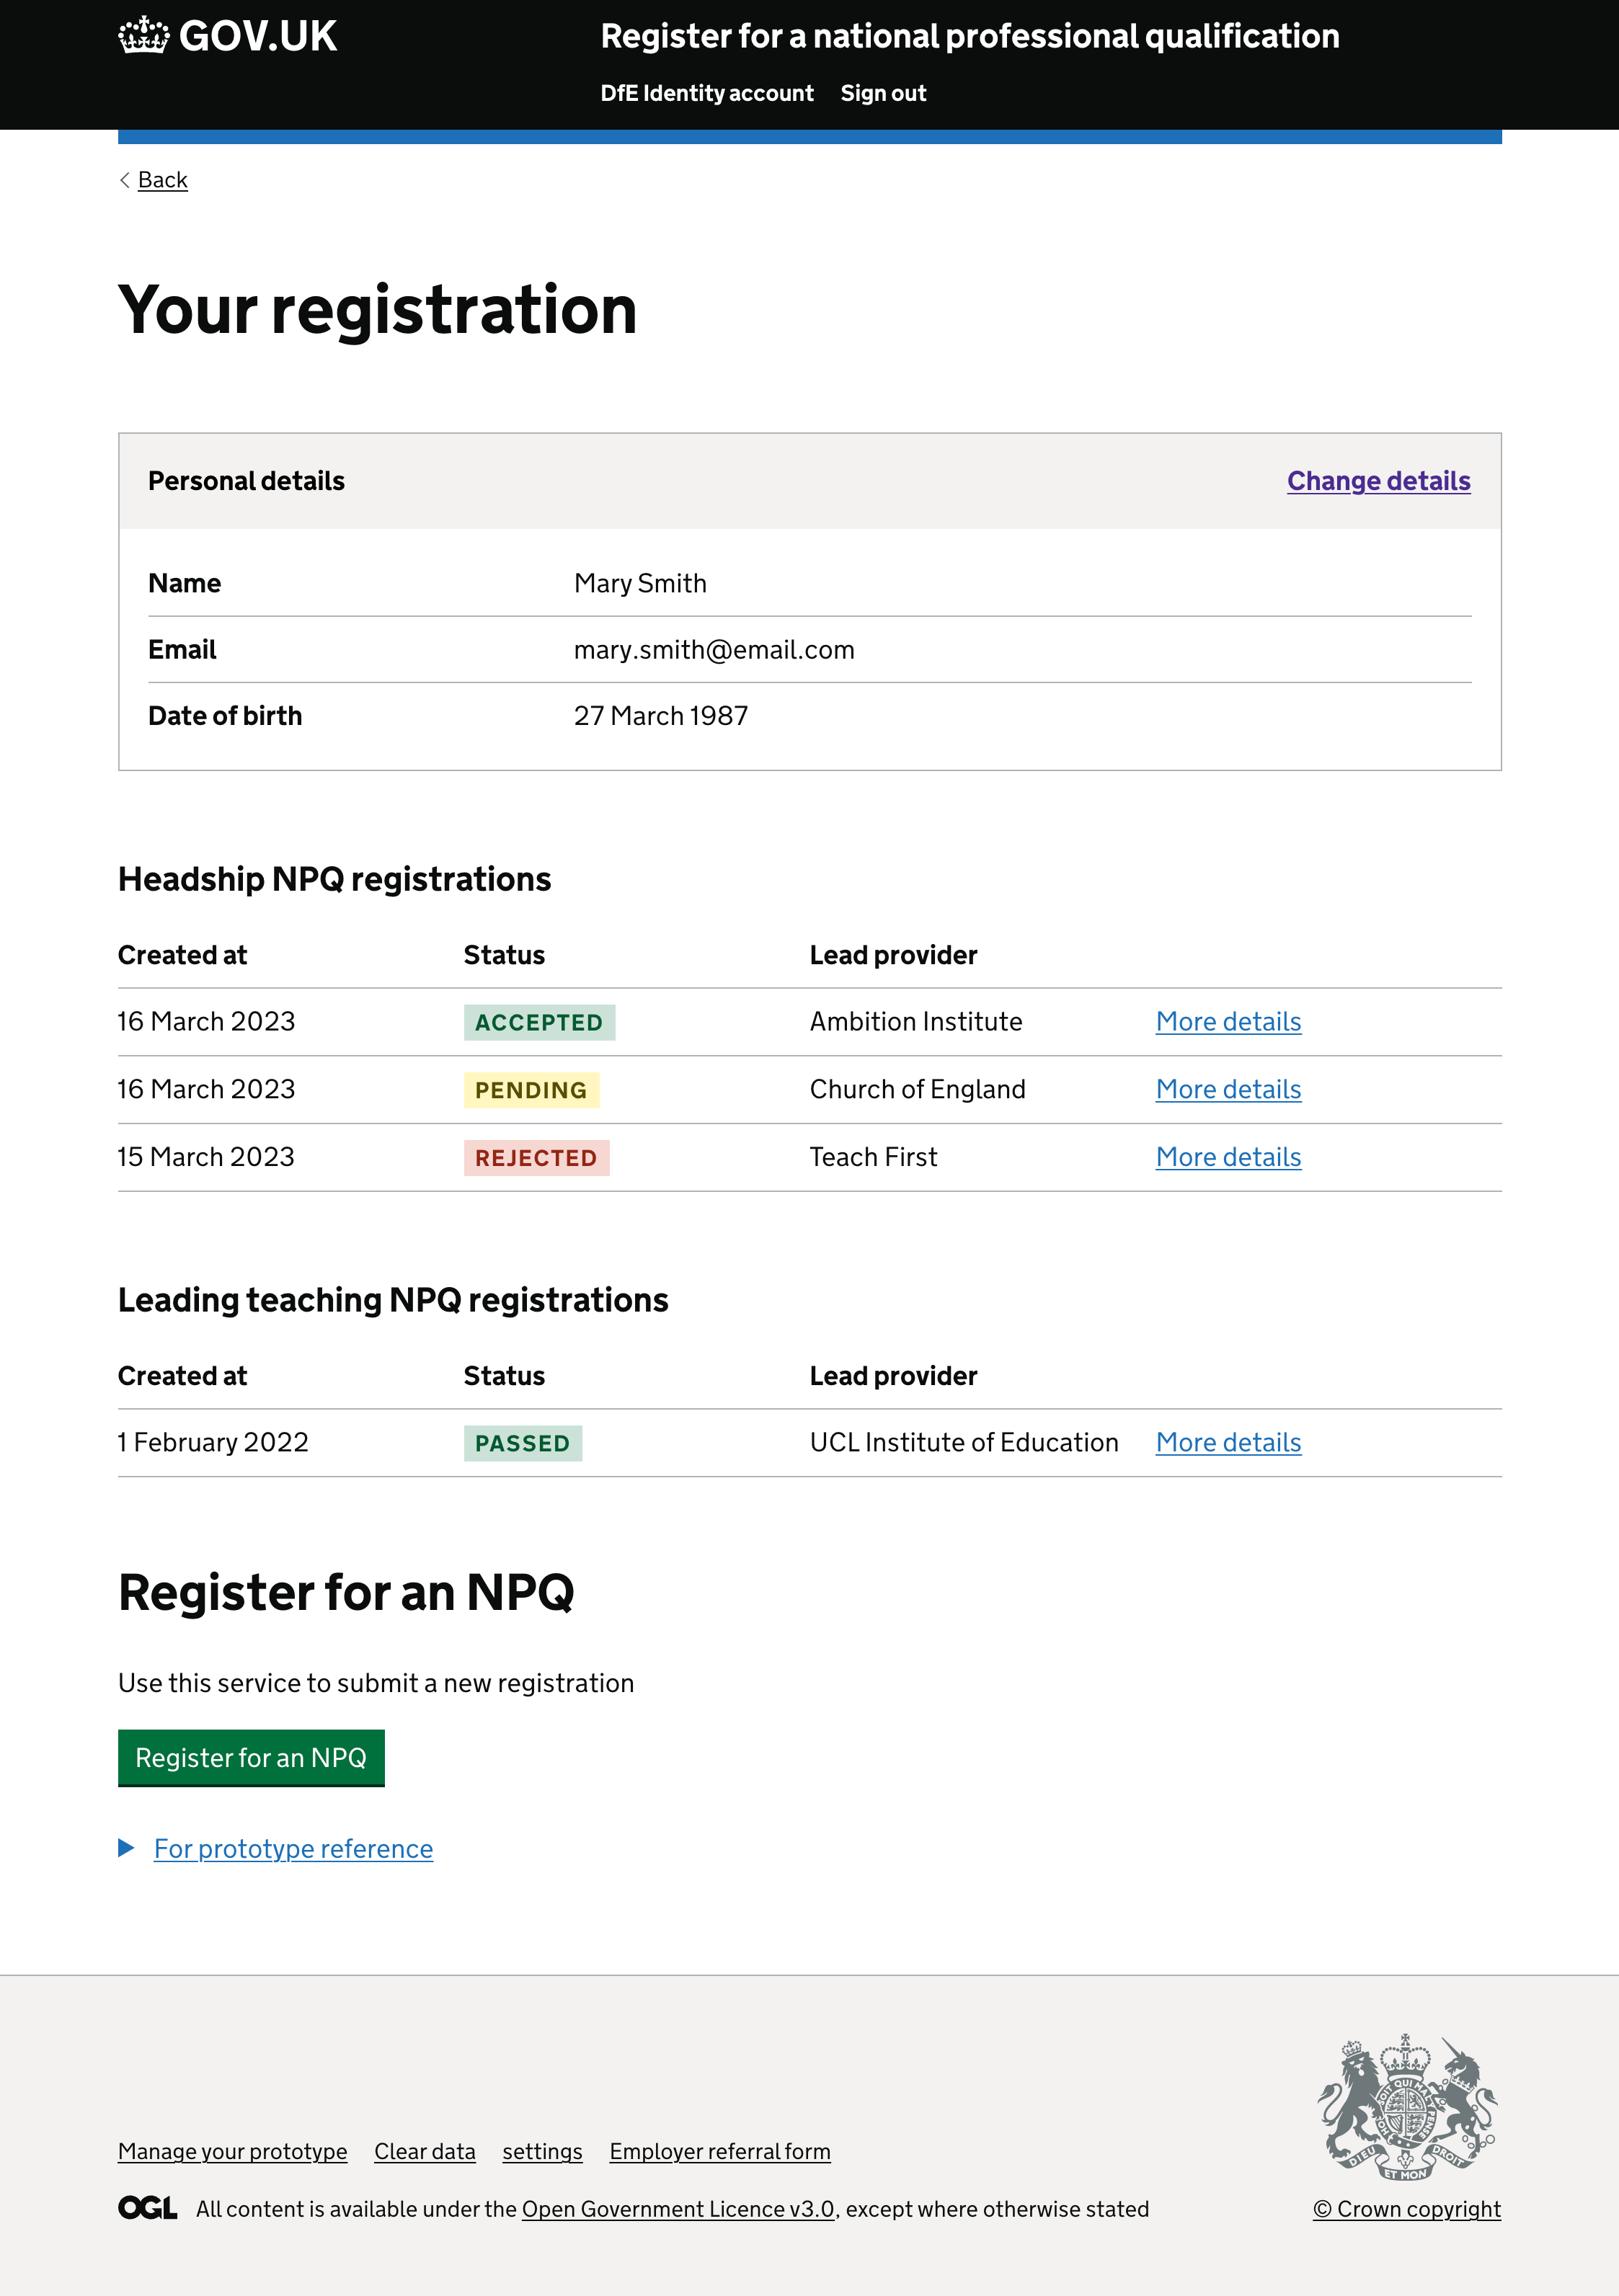Click More details for Teach First registration
1619x2296 pixels.
[1227, 1156]
